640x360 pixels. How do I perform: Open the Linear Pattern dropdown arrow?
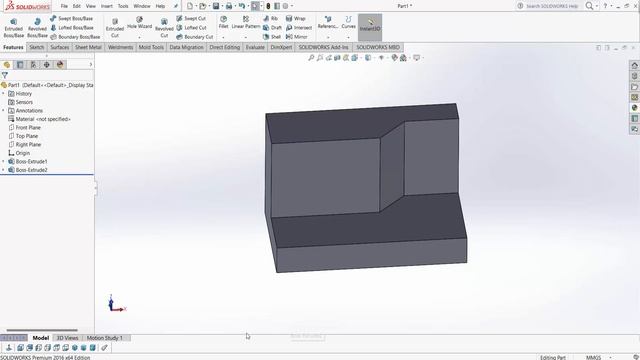(x=246, y=37)
